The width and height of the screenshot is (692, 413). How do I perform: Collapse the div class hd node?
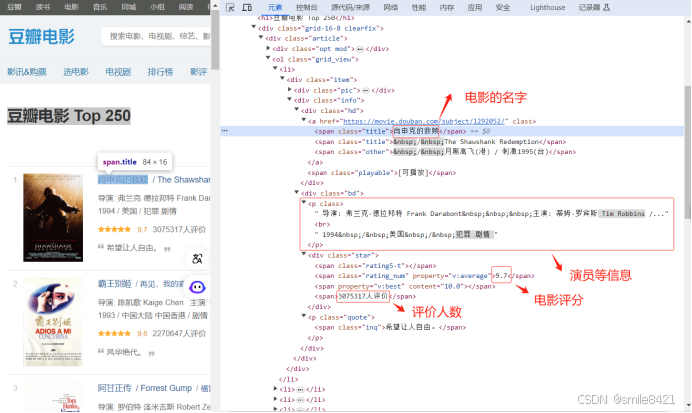pos(297,110)
